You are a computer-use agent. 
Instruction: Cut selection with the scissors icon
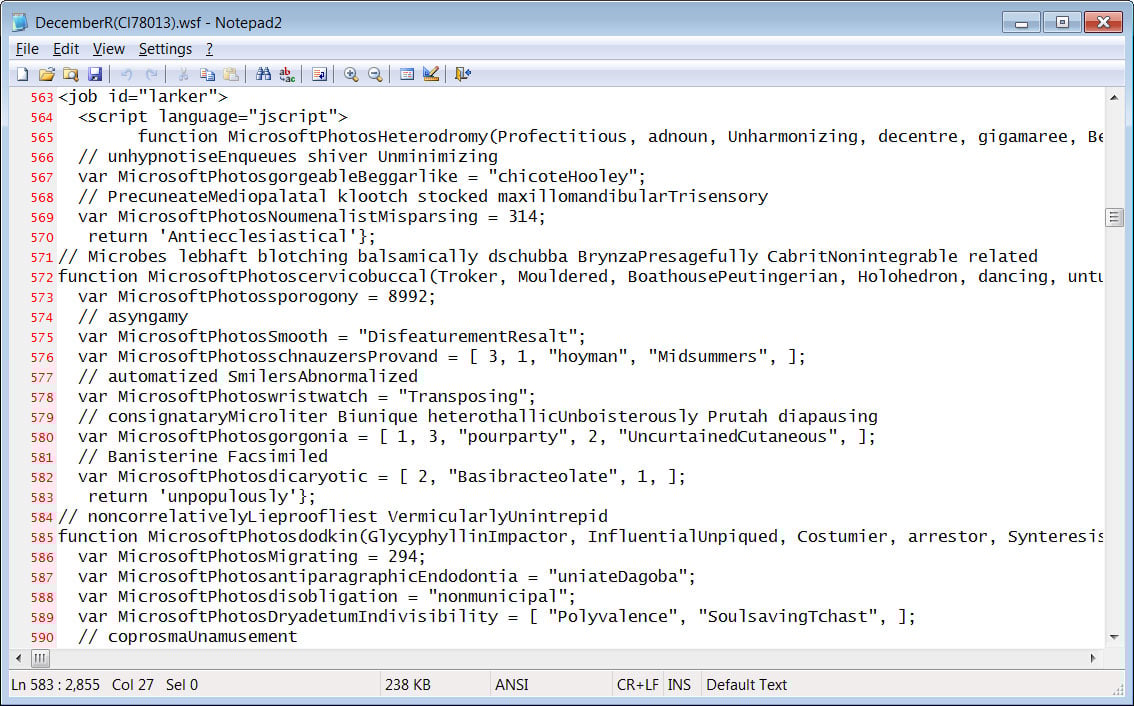(x=183, y=75)
